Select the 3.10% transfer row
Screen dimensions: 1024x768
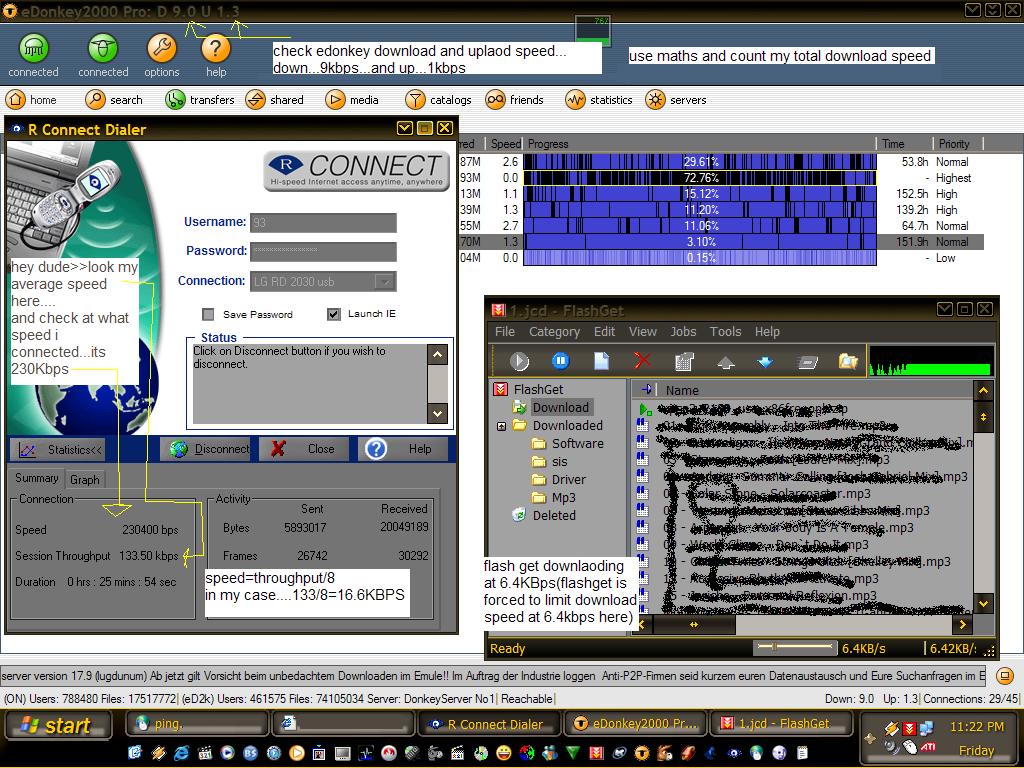click(722, 242)
